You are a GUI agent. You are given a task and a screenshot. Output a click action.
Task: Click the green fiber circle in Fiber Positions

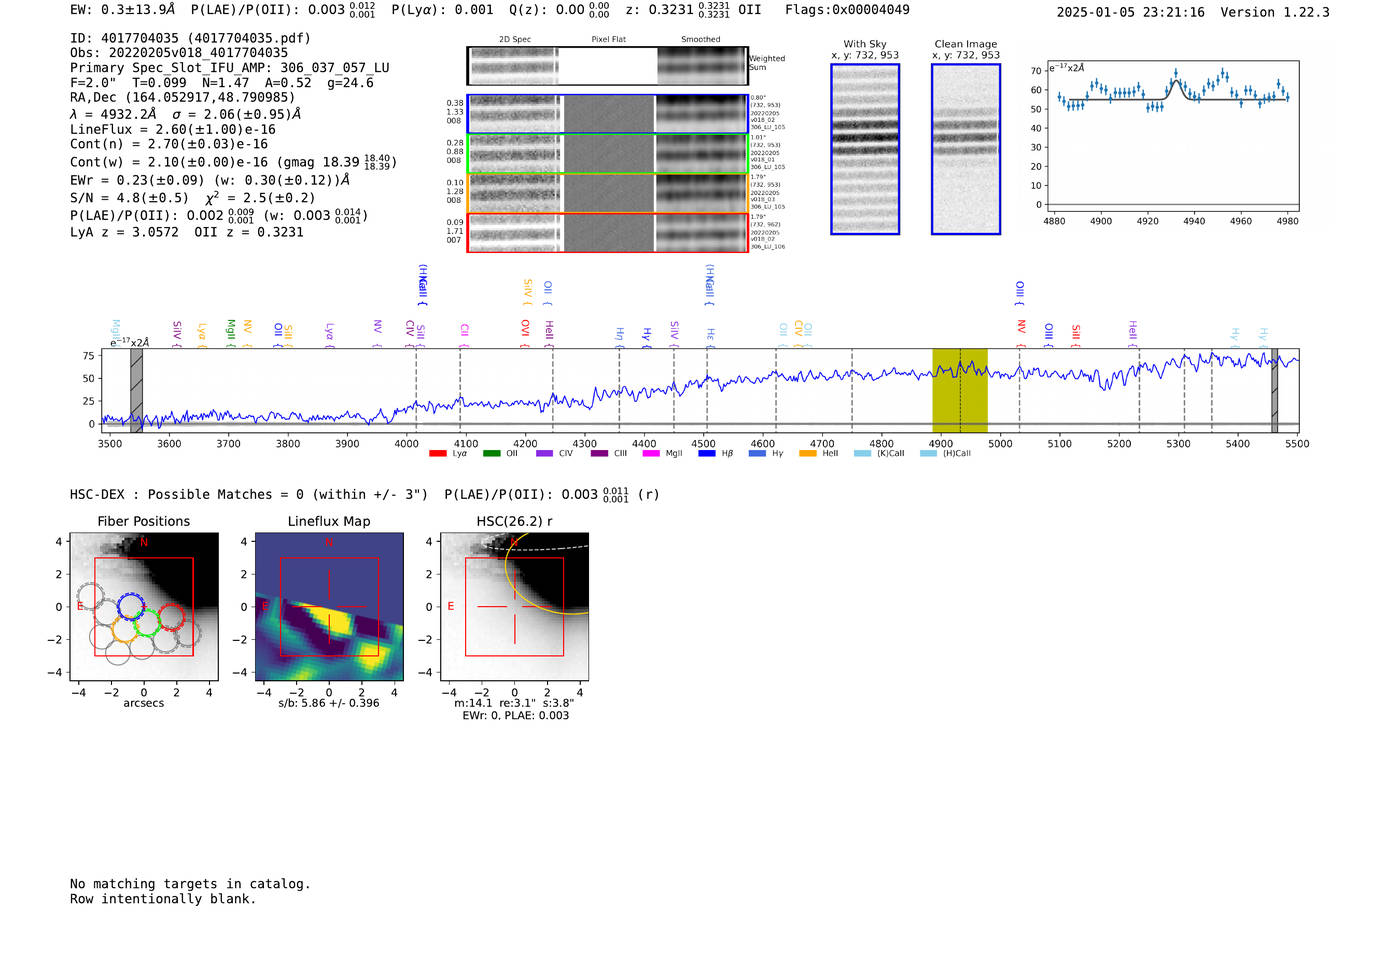(x=148, y=622)
